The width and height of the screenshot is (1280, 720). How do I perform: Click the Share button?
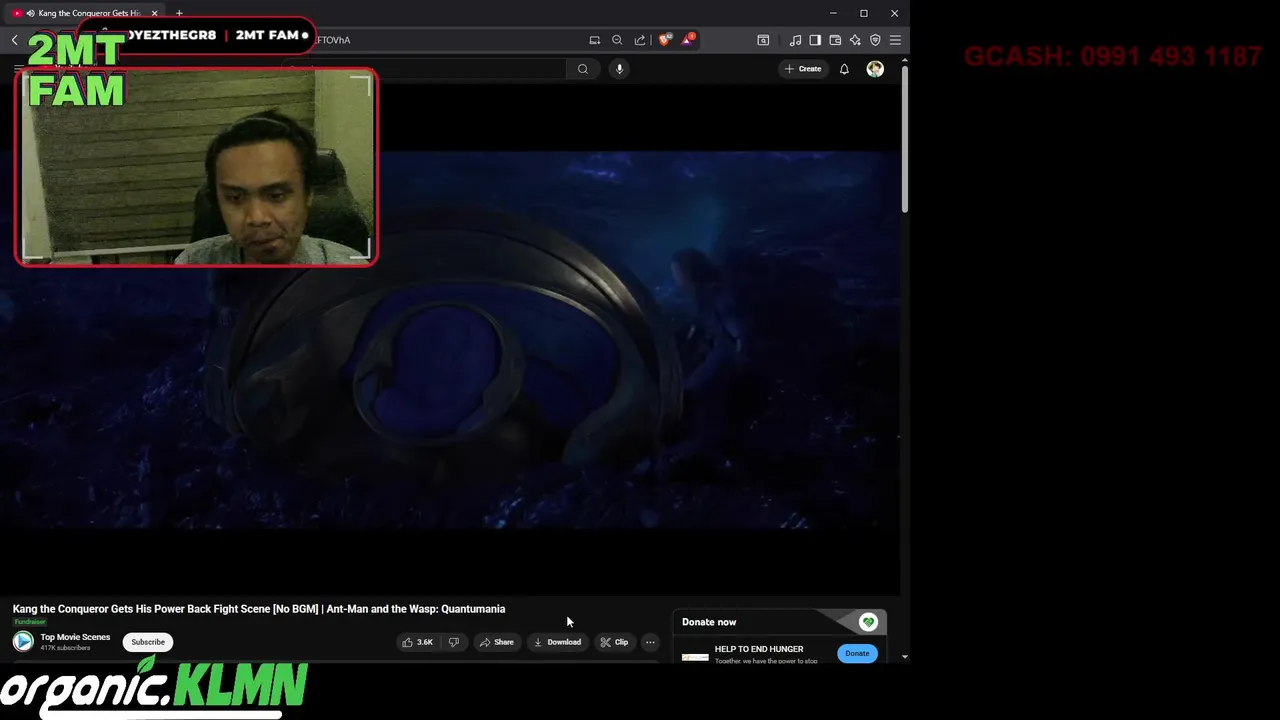496,642
